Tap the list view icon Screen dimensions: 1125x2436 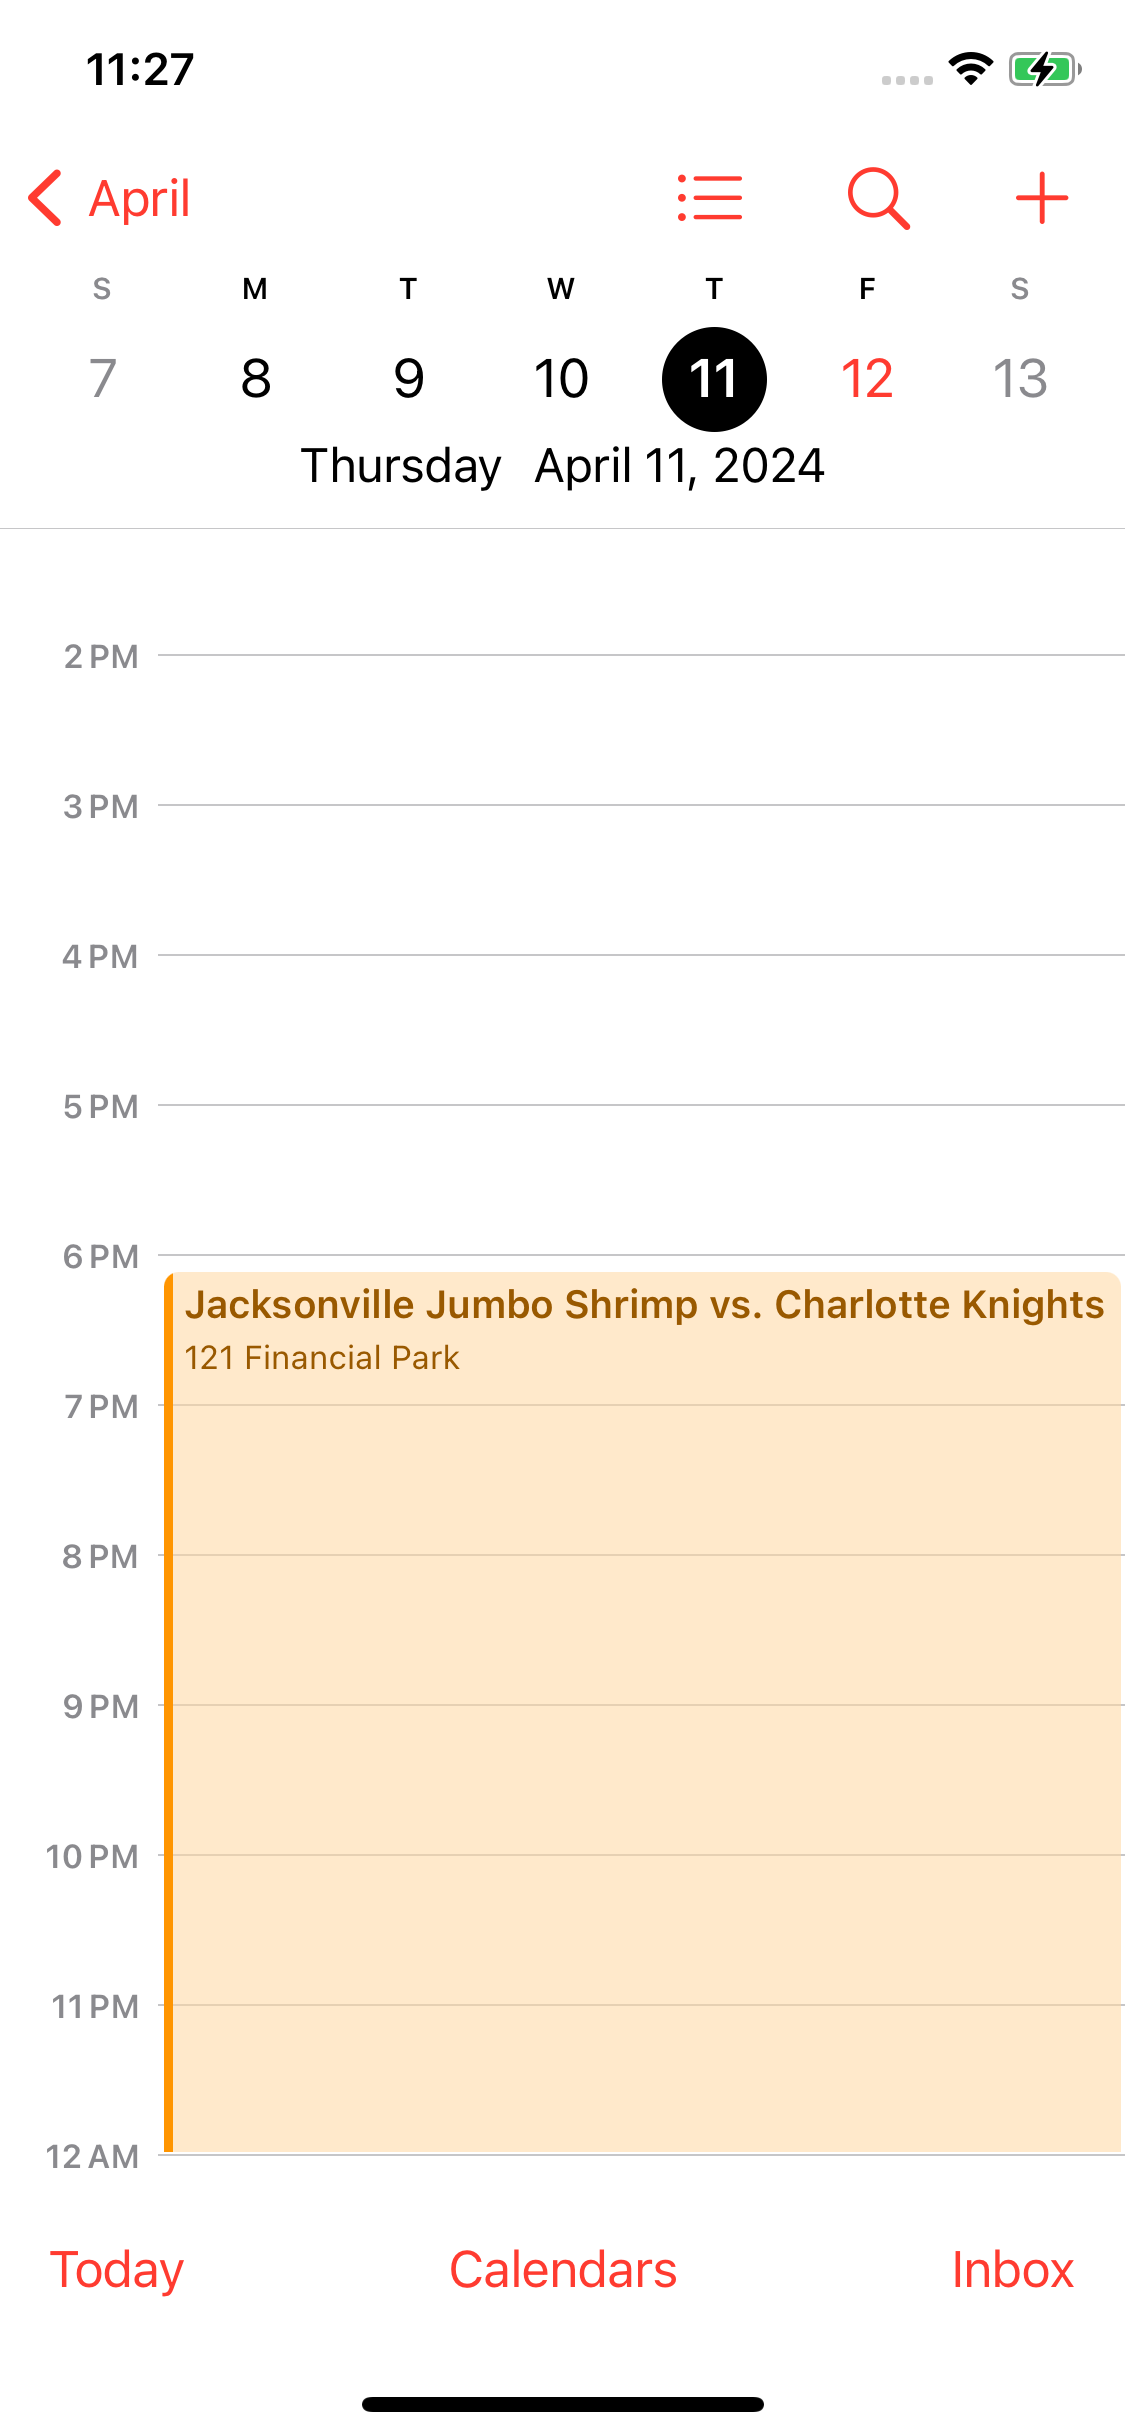(710, 198)
